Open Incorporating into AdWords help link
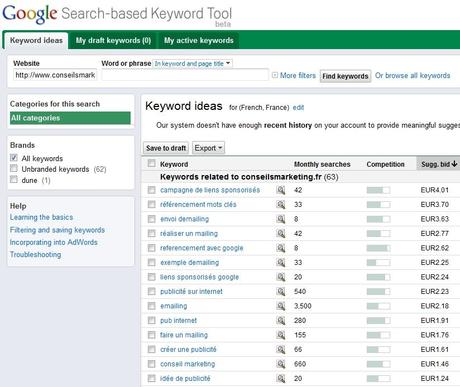This screenshot has height=387, width=460. click(54, 242)
